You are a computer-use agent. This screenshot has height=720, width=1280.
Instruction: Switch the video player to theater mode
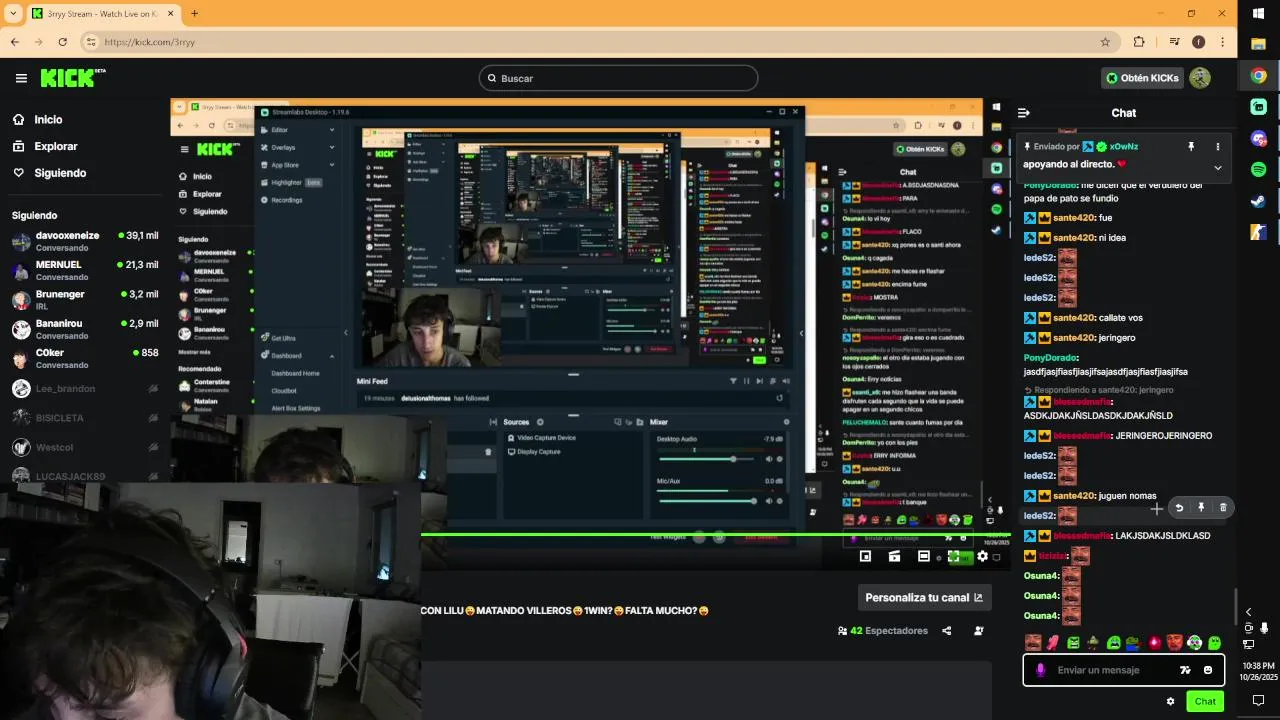924,556
